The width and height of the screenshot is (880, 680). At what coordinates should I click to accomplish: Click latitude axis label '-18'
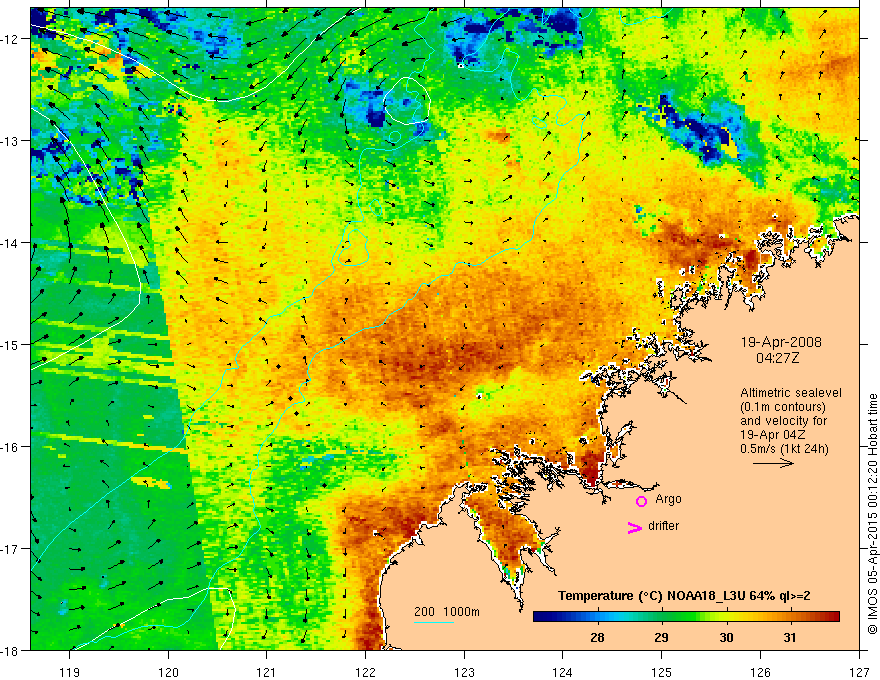(10, 651)
